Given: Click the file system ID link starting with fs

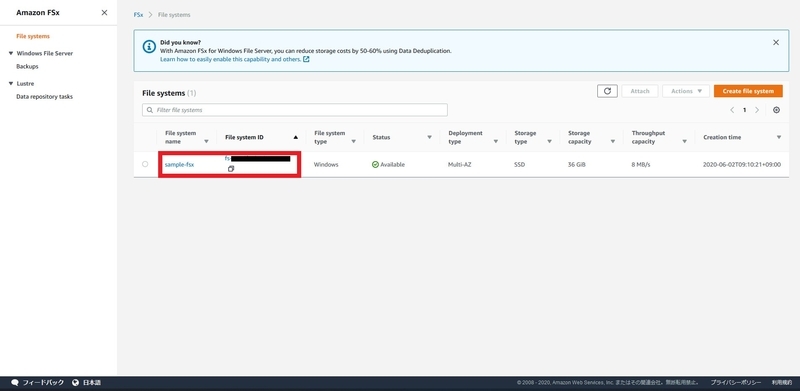Looking at the screenshot, I should point(258,159).
